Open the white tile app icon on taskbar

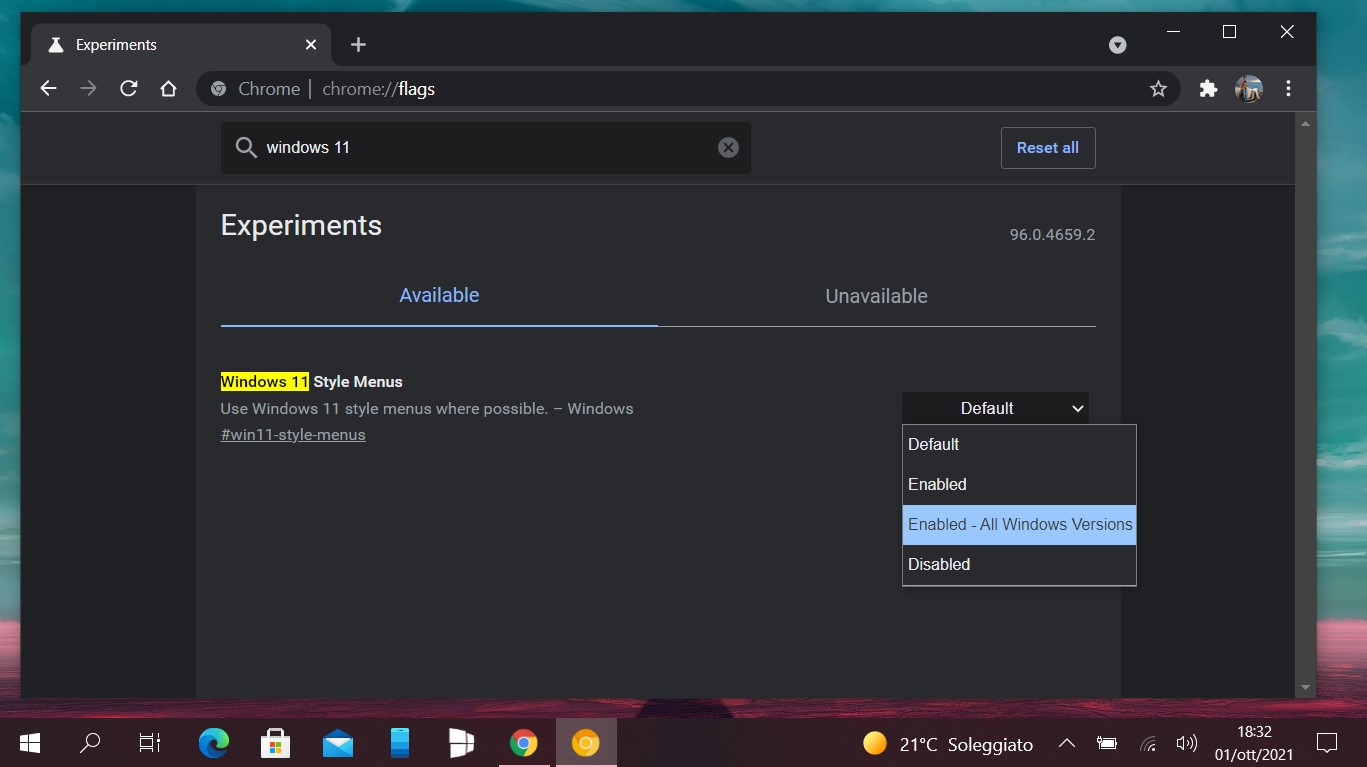(x=461, y=743)
